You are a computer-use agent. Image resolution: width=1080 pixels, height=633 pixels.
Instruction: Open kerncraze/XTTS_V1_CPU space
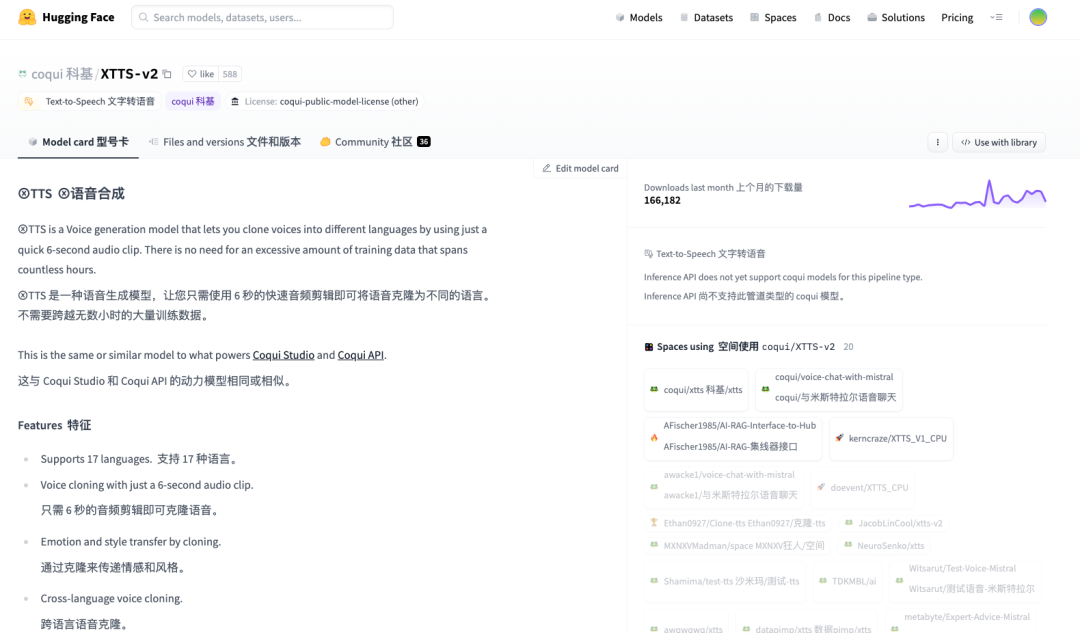coord(891,438)
